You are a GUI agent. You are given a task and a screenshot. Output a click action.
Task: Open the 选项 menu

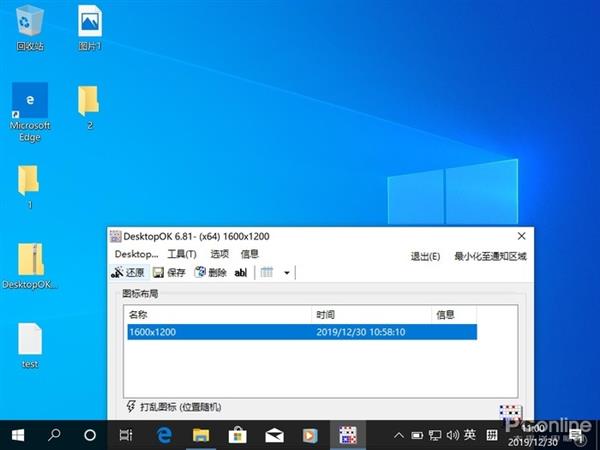219,254
